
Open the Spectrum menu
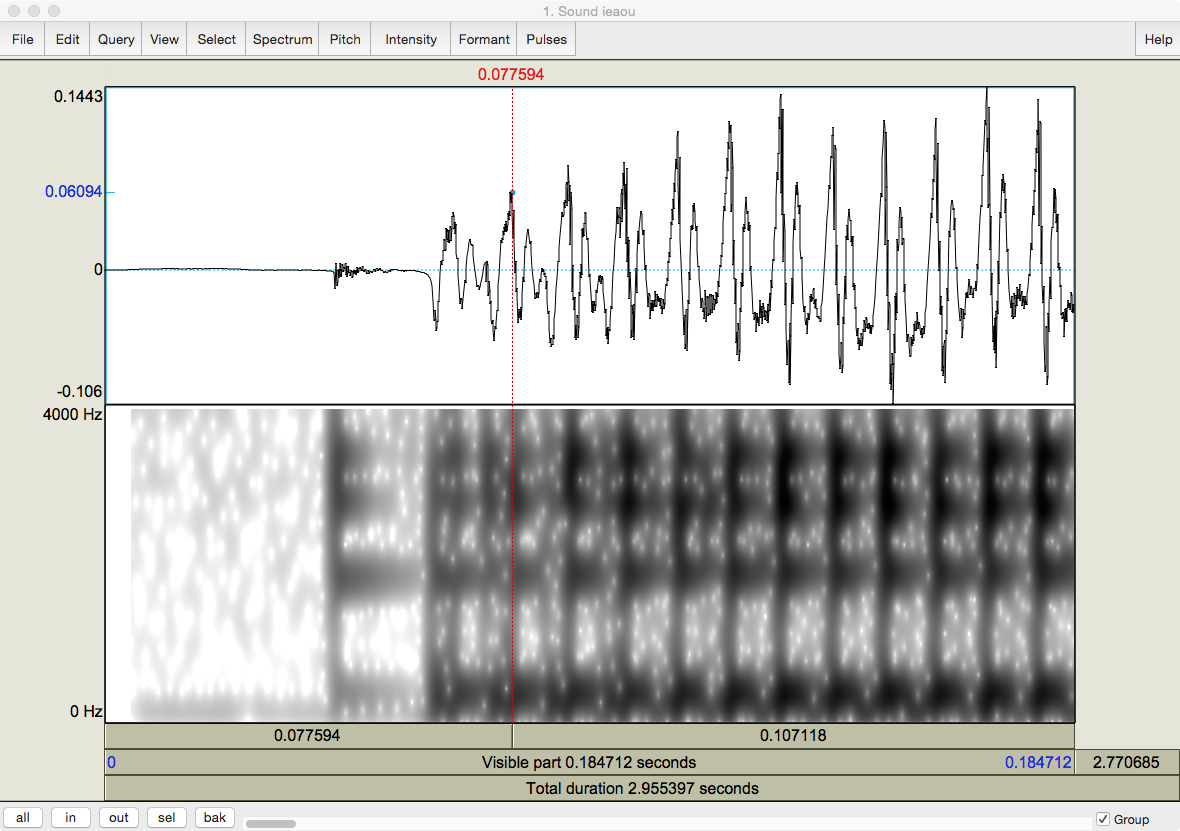point(282,39)
